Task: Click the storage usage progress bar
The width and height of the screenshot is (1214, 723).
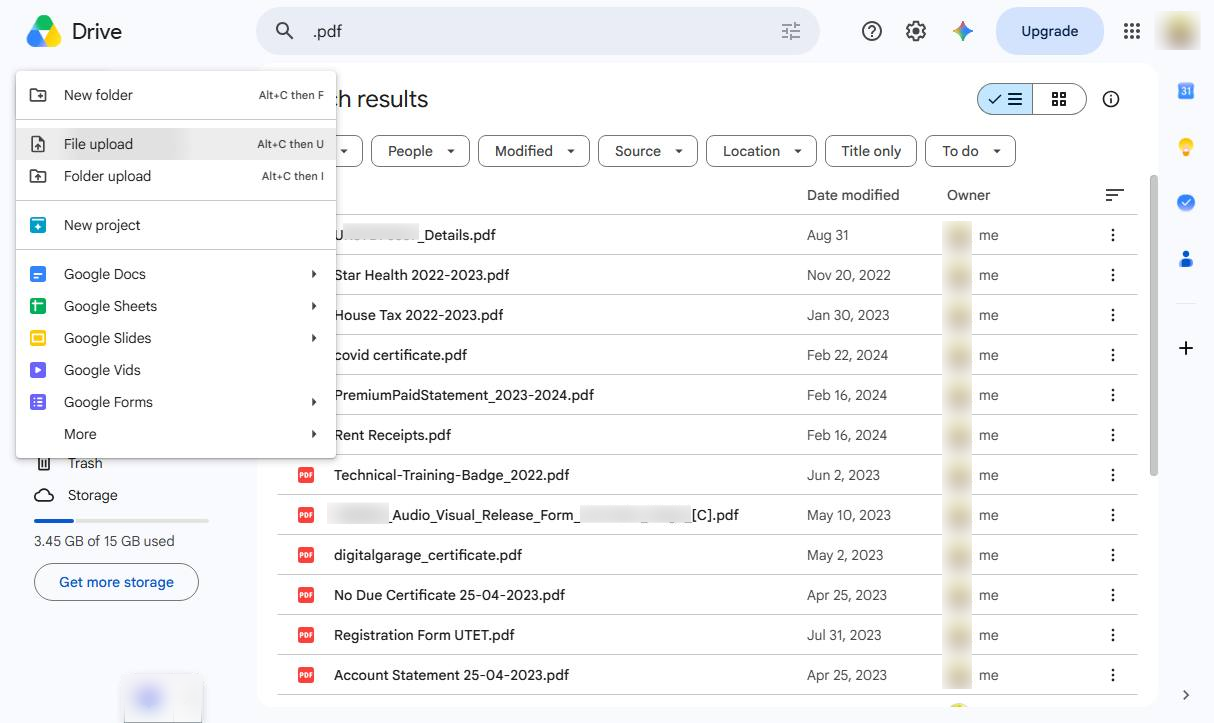Action: click(121, 520)
